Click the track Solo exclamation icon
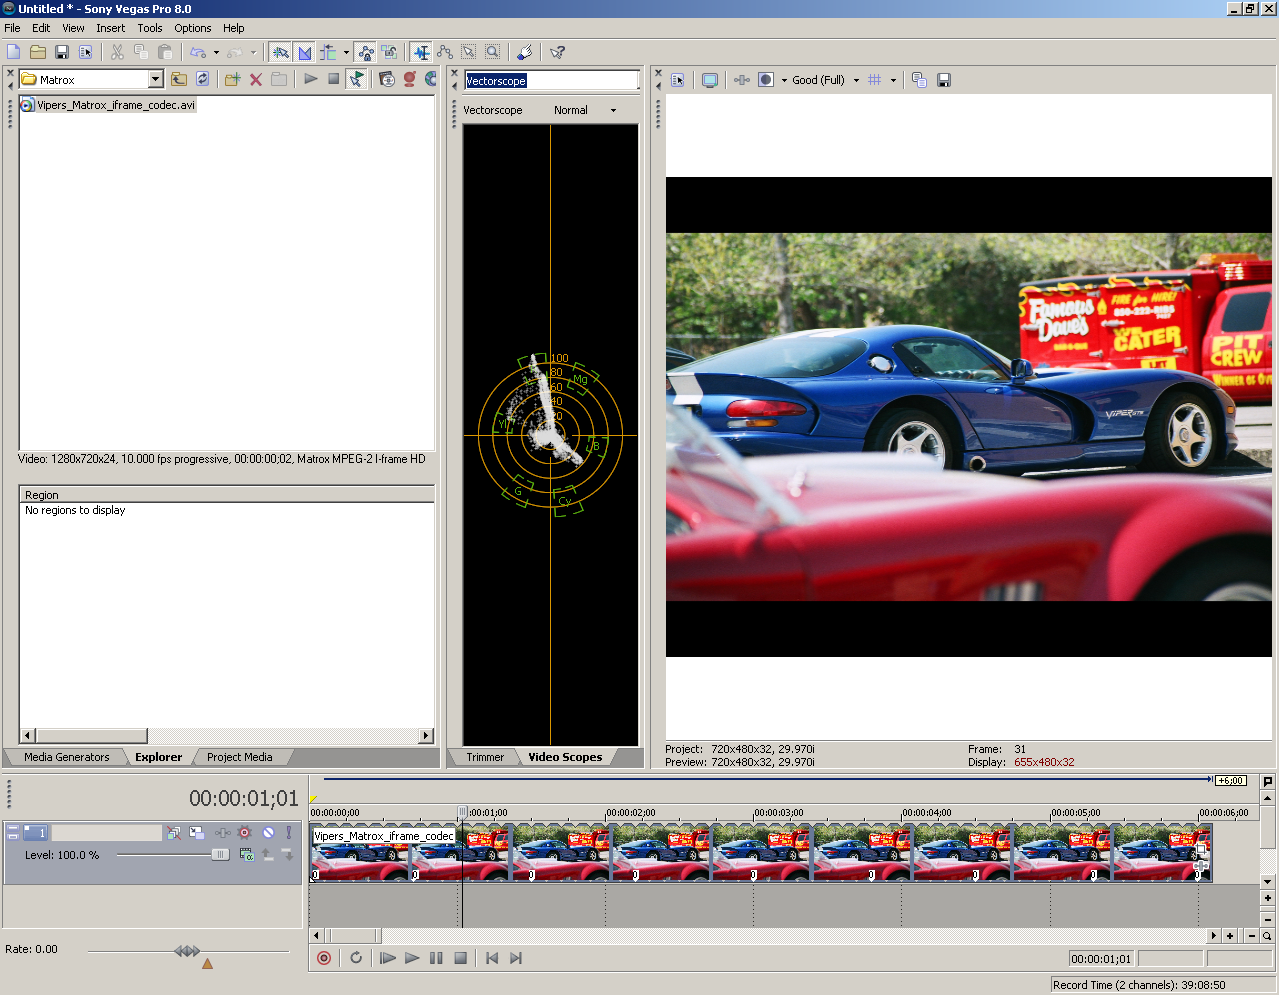The image size is (1279, 996). click(x=289, y=832)
